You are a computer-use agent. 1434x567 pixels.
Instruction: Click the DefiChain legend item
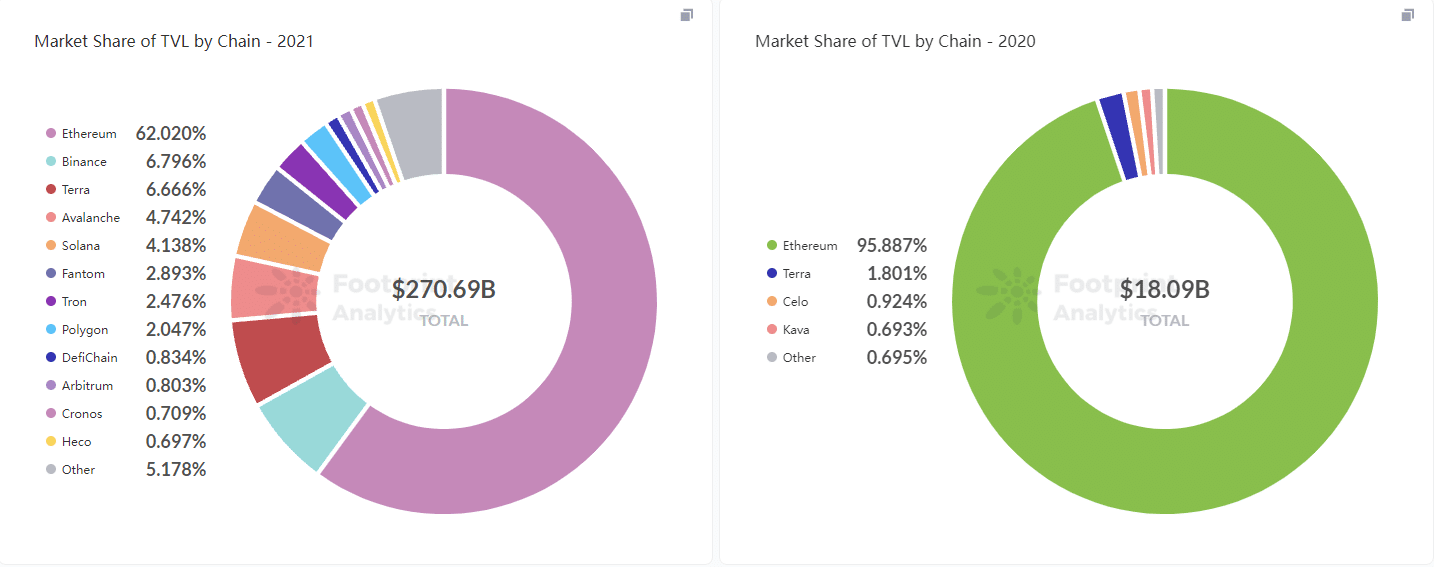coord(89,358)
